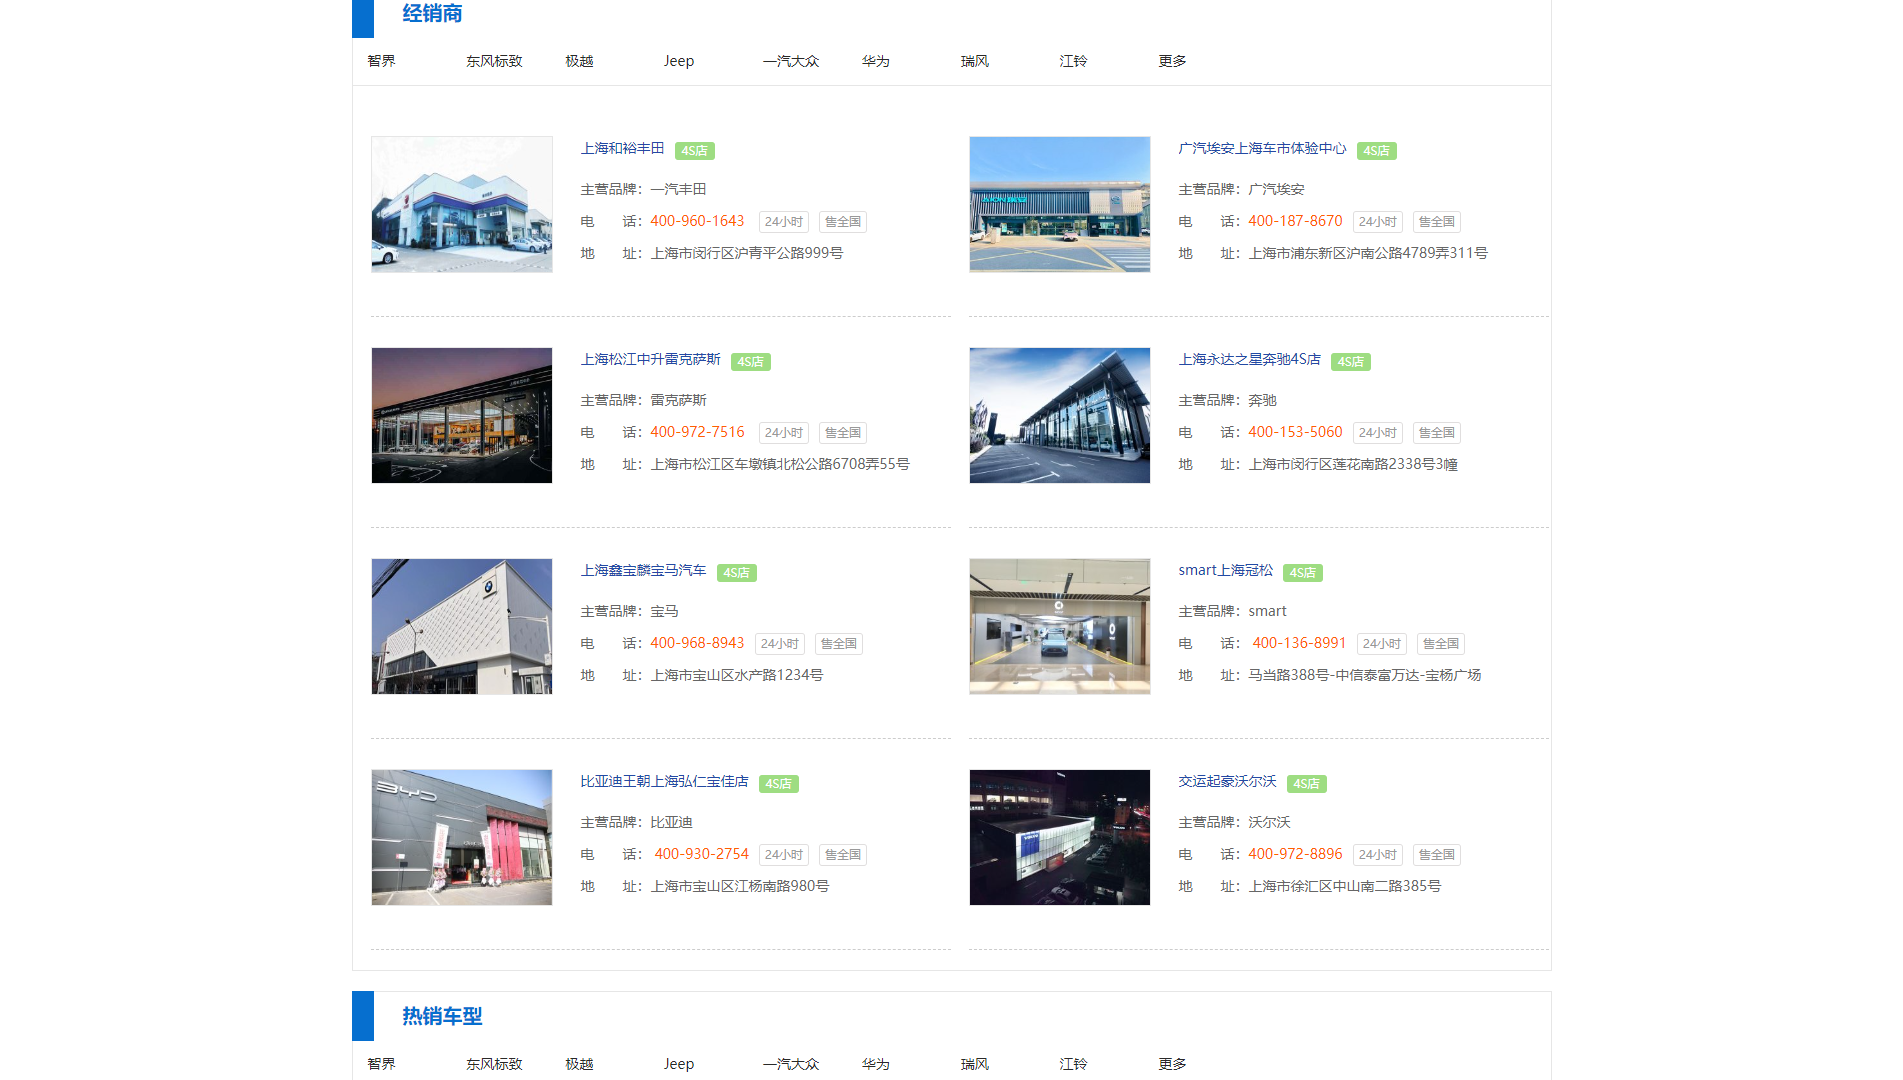Choose 一汽大众 tab under 热销车型
Viewport: 1903px width, 1080px height.
tap(790, 1064)
